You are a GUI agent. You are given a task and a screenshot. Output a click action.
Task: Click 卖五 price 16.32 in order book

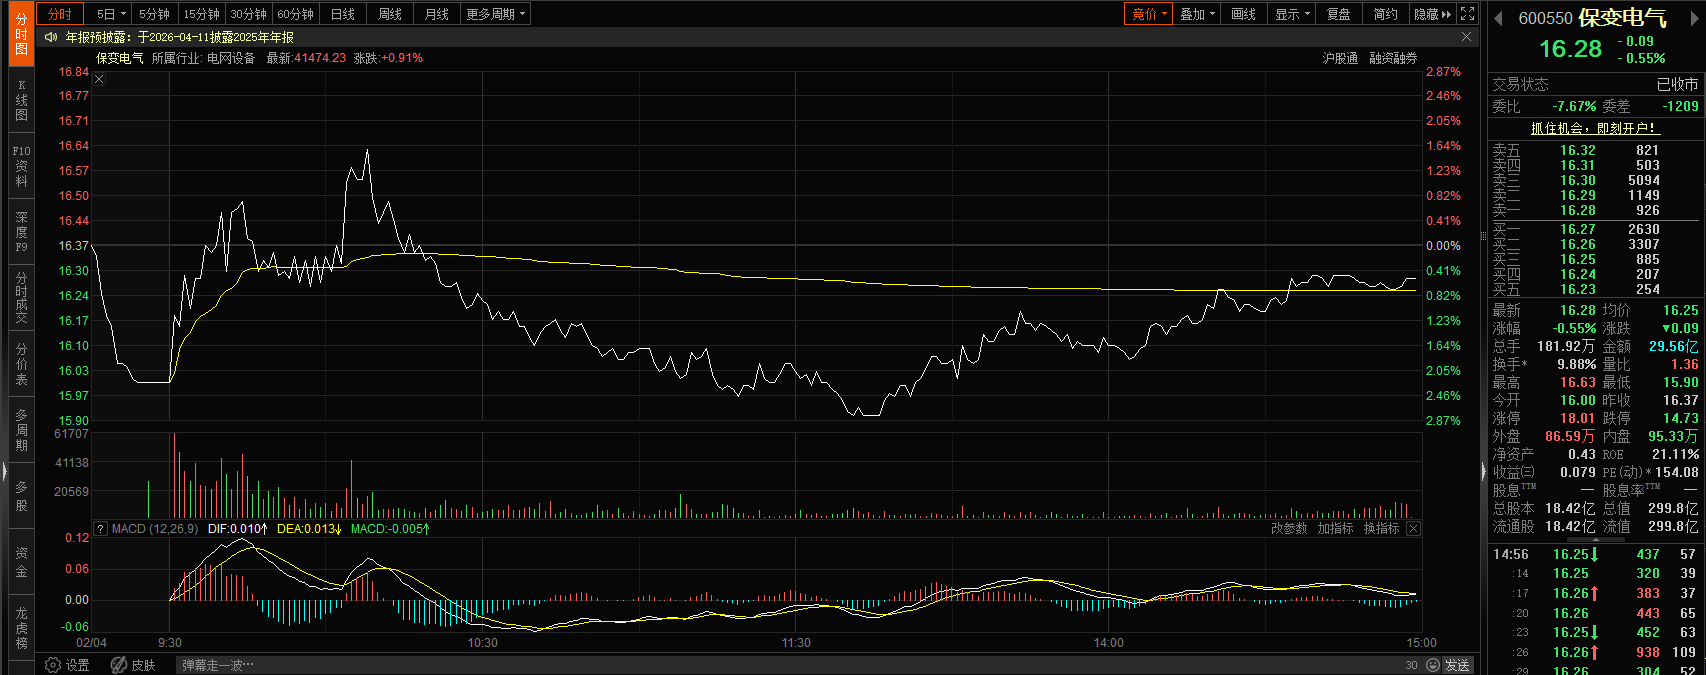tap(1578, 150)
